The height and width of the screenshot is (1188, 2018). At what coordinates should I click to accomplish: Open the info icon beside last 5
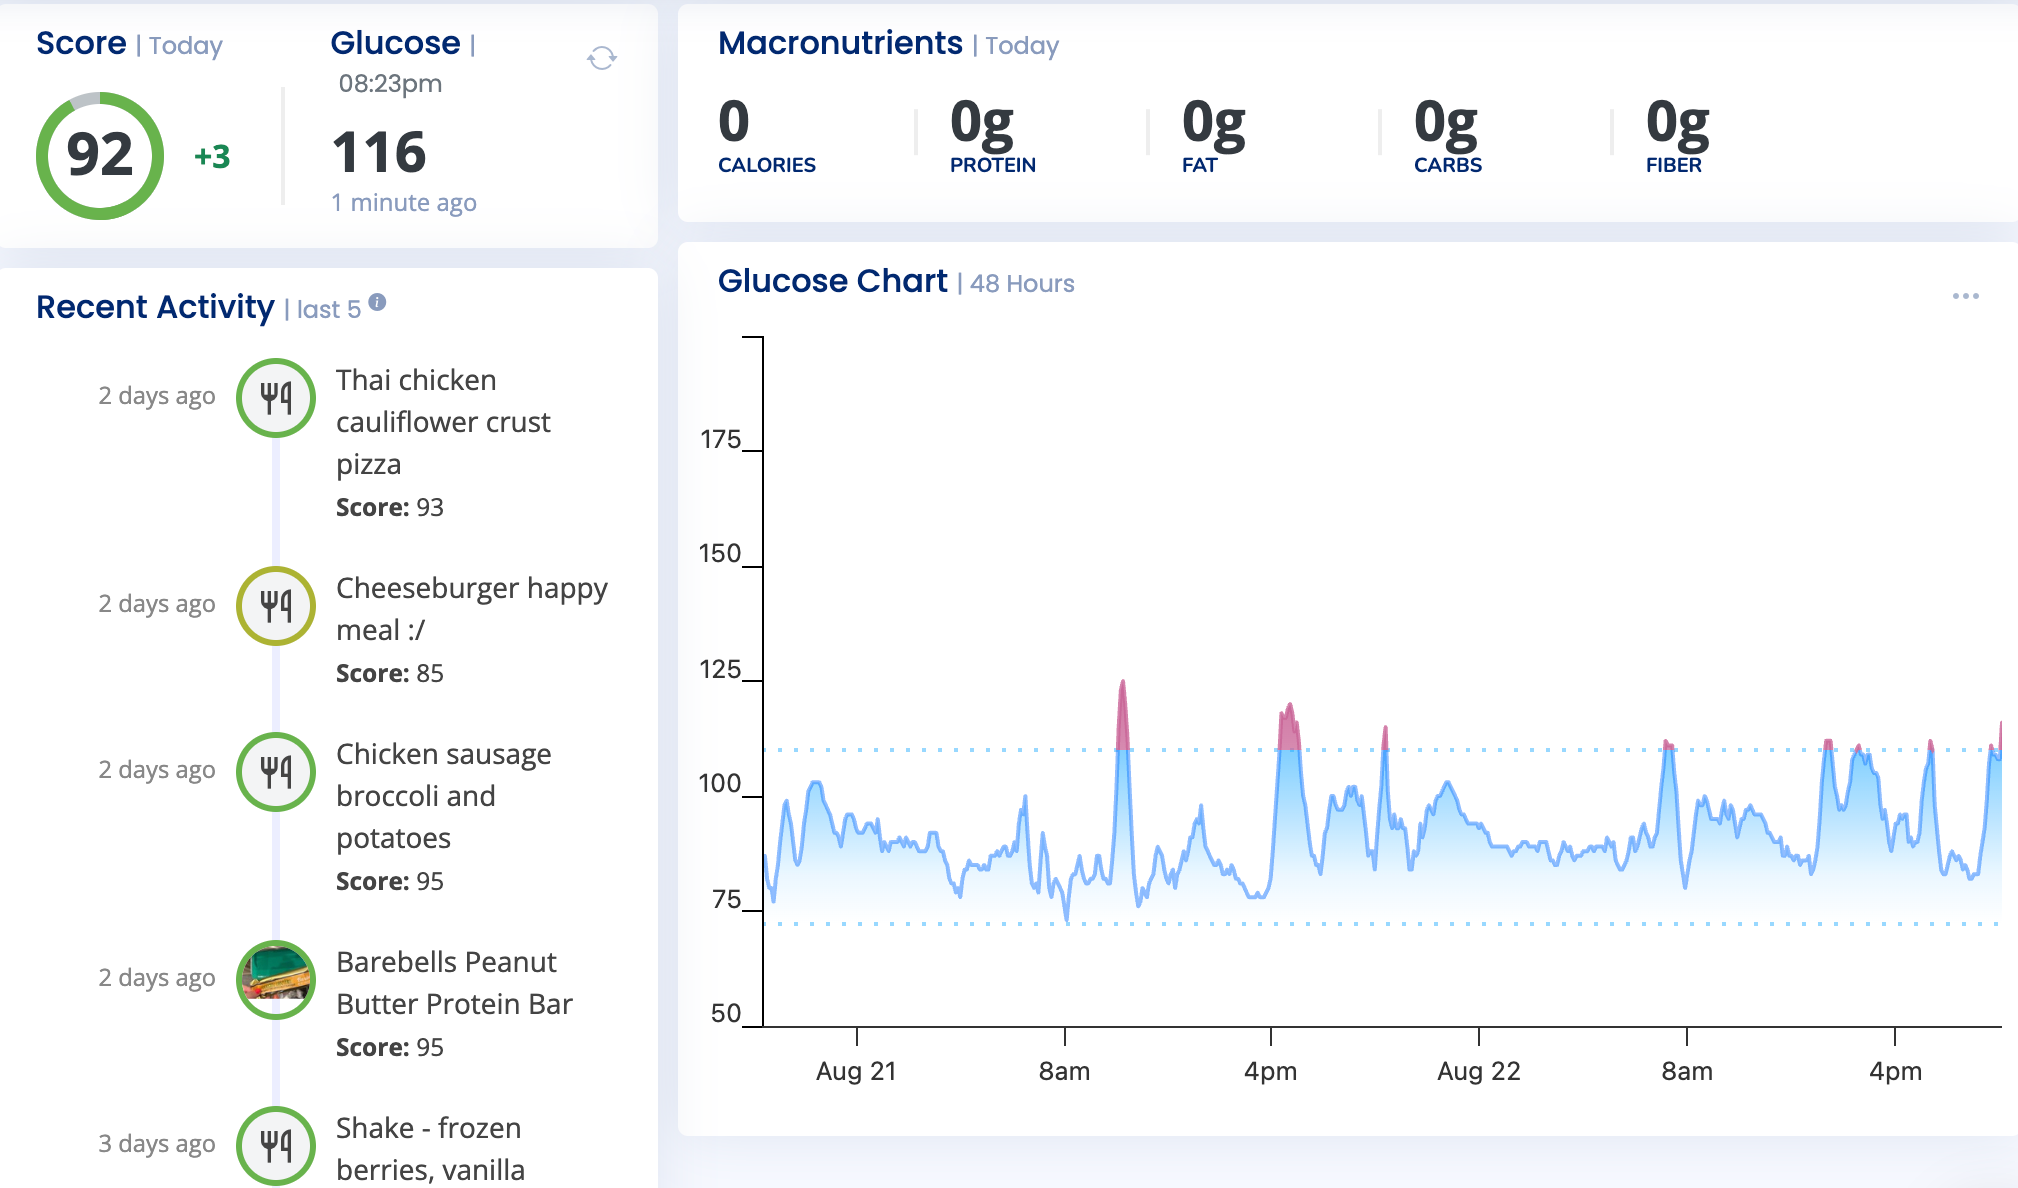(x=377, y=302)
